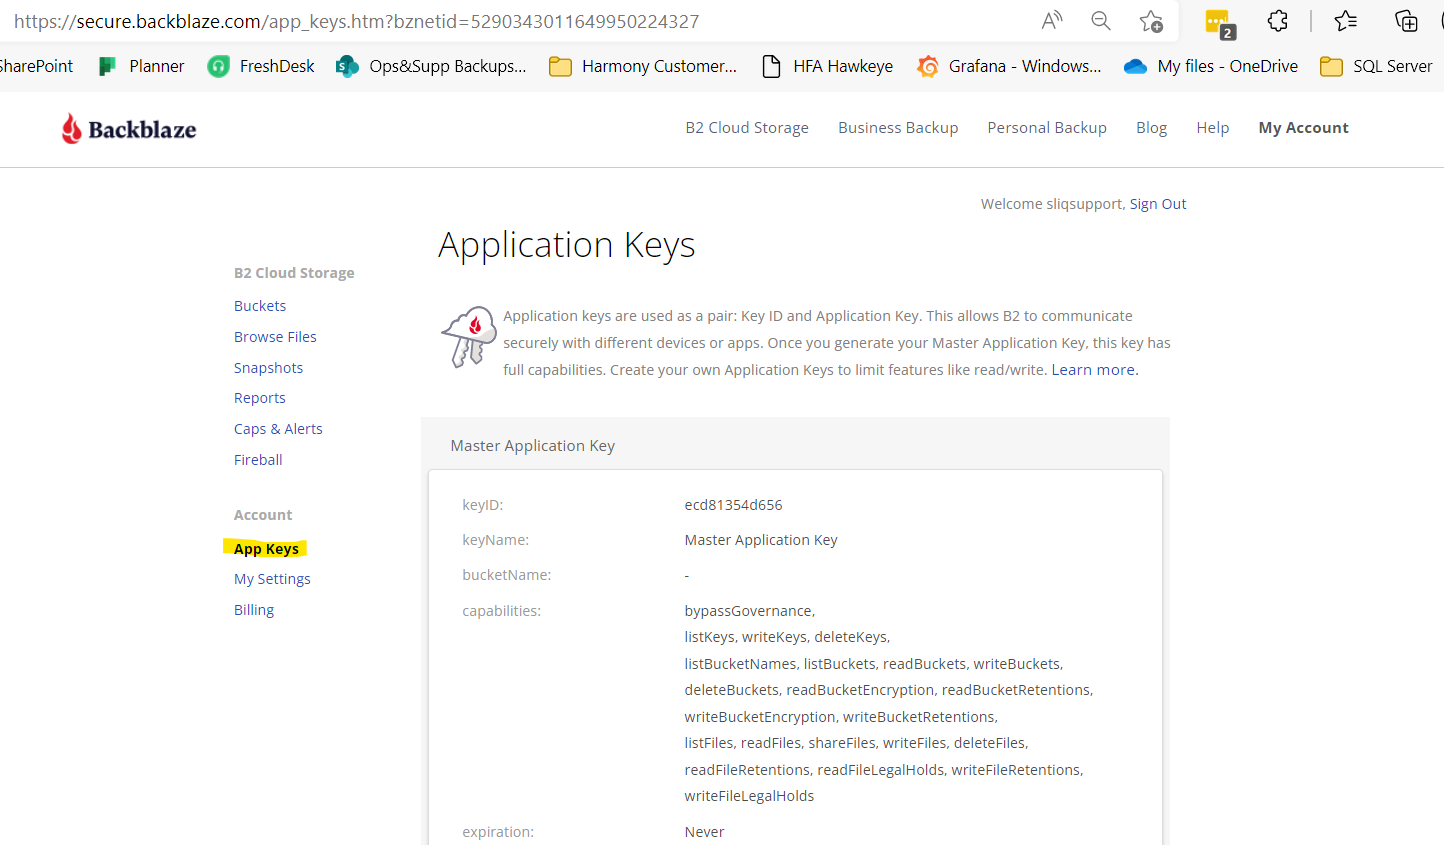The width and height of the screenshot is (1444, 845).
Task: Click the bypassGovernance capability text
Action: click(749, 611)
